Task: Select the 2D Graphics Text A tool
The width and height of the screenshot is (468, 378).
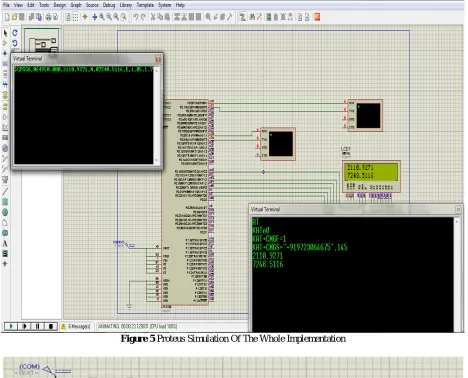Action: [x=5, y=243]
